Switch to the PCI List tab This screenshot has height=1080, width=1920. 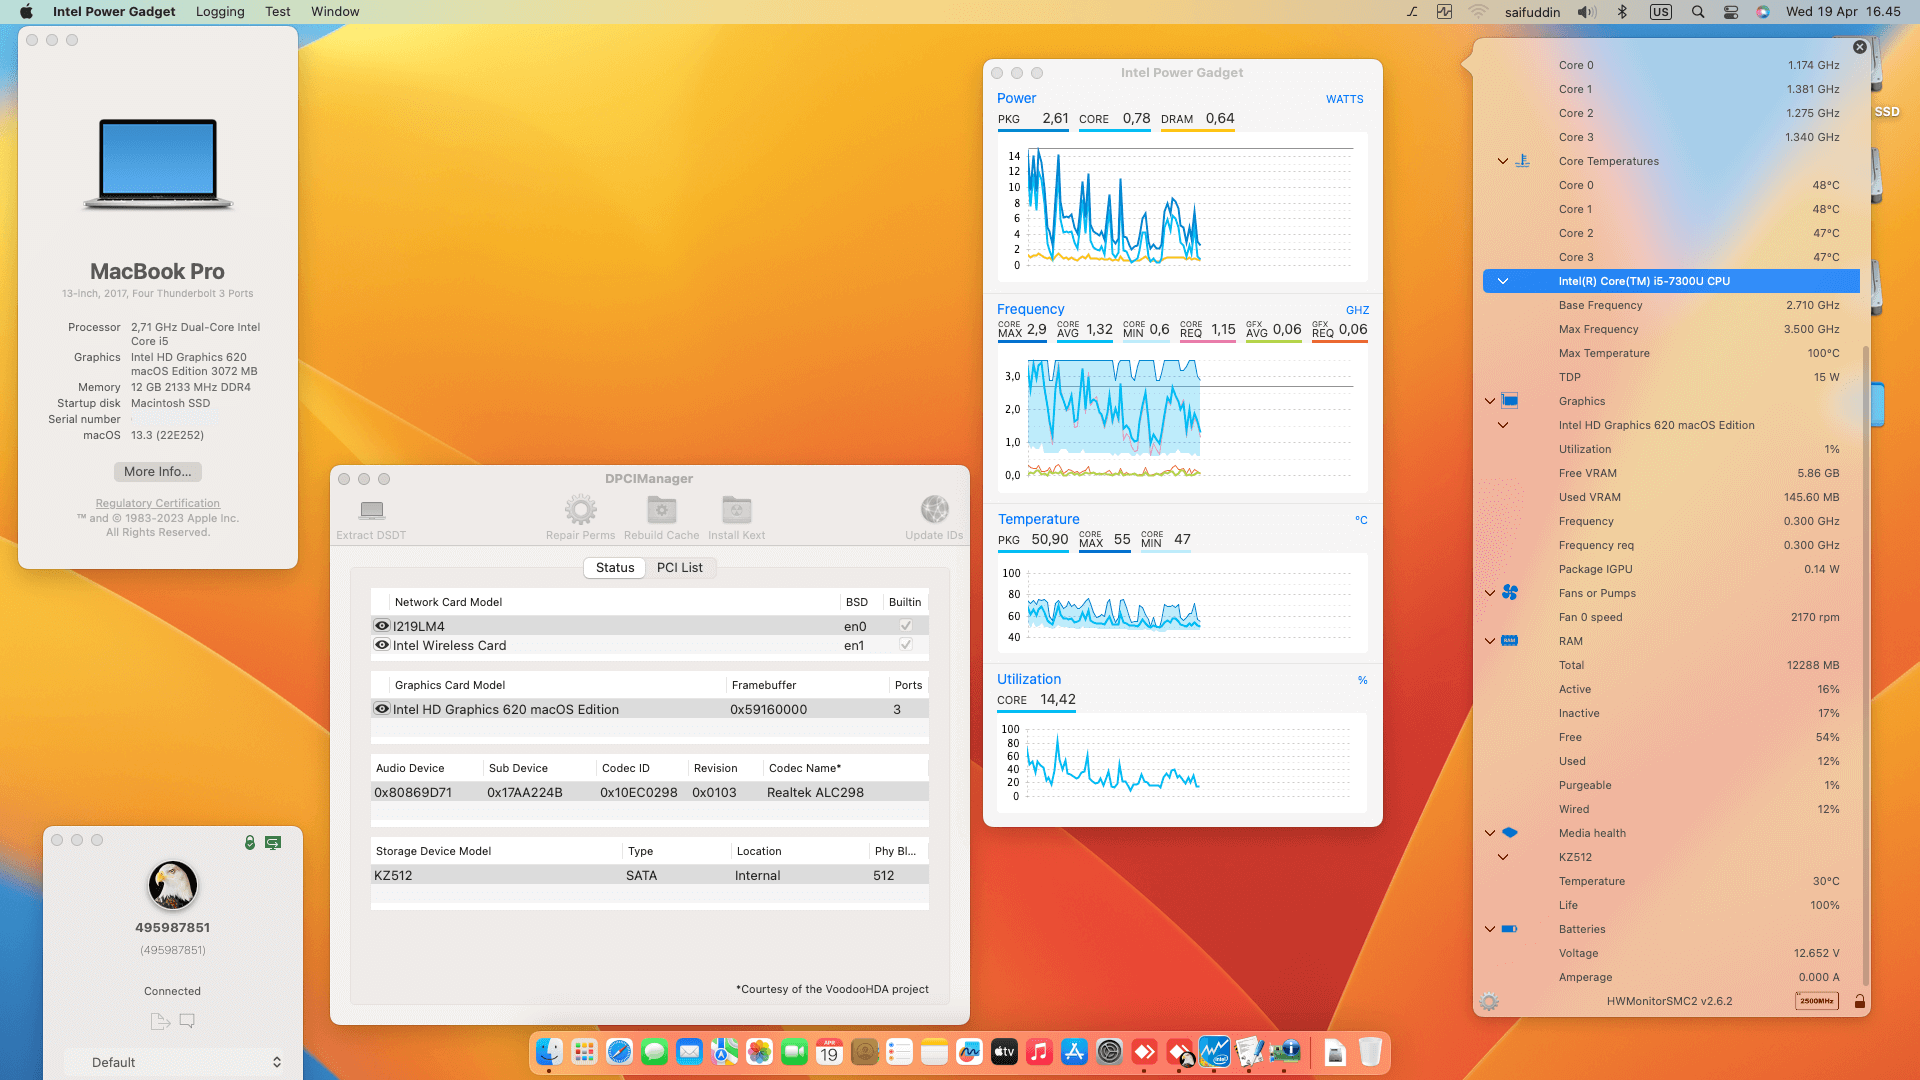tap(679, 568)
